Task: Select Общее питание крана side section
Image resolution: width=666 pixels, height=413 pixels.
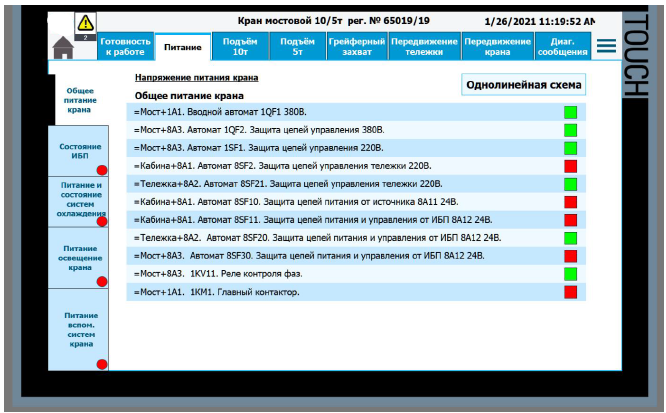Action: coord(80,100)
